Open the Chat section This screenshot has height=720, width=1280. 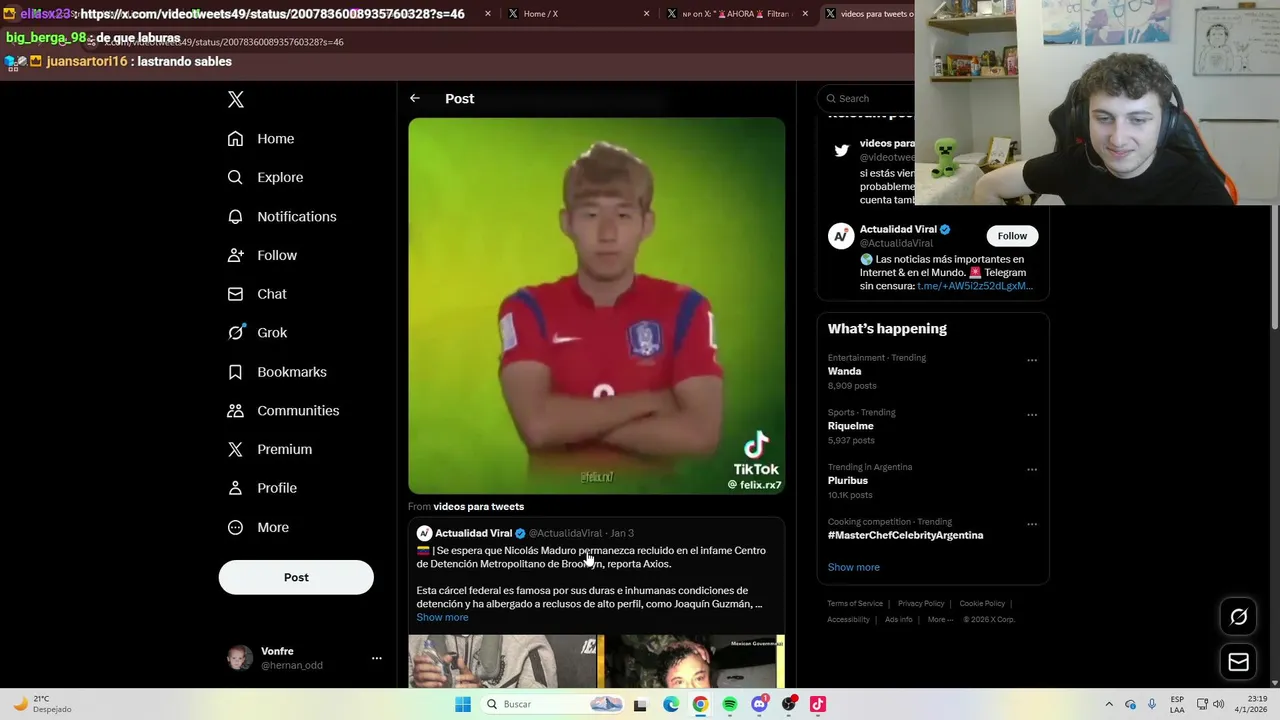click(x=256, y=294)
